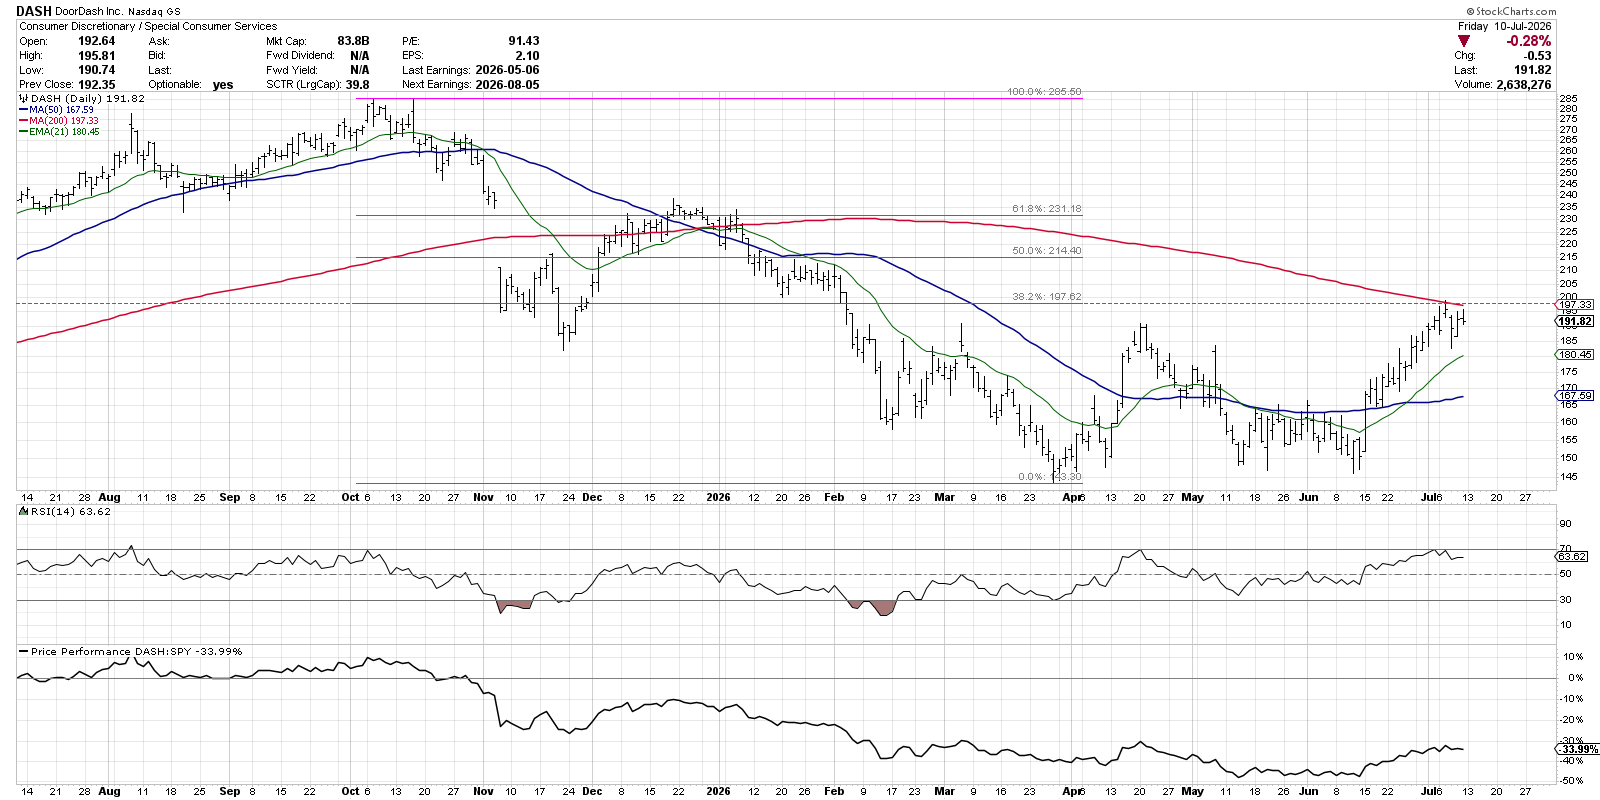Image resolution: width=1600 pixels, height=800 pixels.
Task: Click the 180.45 EMA price tag on axis
Action: (1575, 355)
